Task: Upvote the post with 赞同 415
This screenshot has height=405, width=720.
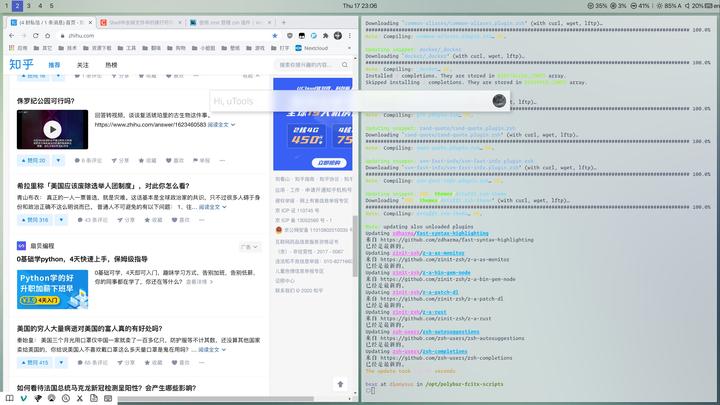Action: (35, 363)
